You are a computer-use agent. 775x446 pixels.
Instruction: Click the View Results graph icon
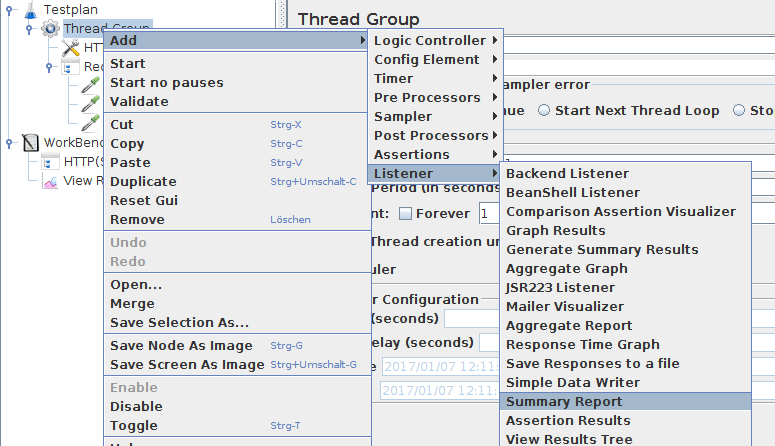pos(50,181)
